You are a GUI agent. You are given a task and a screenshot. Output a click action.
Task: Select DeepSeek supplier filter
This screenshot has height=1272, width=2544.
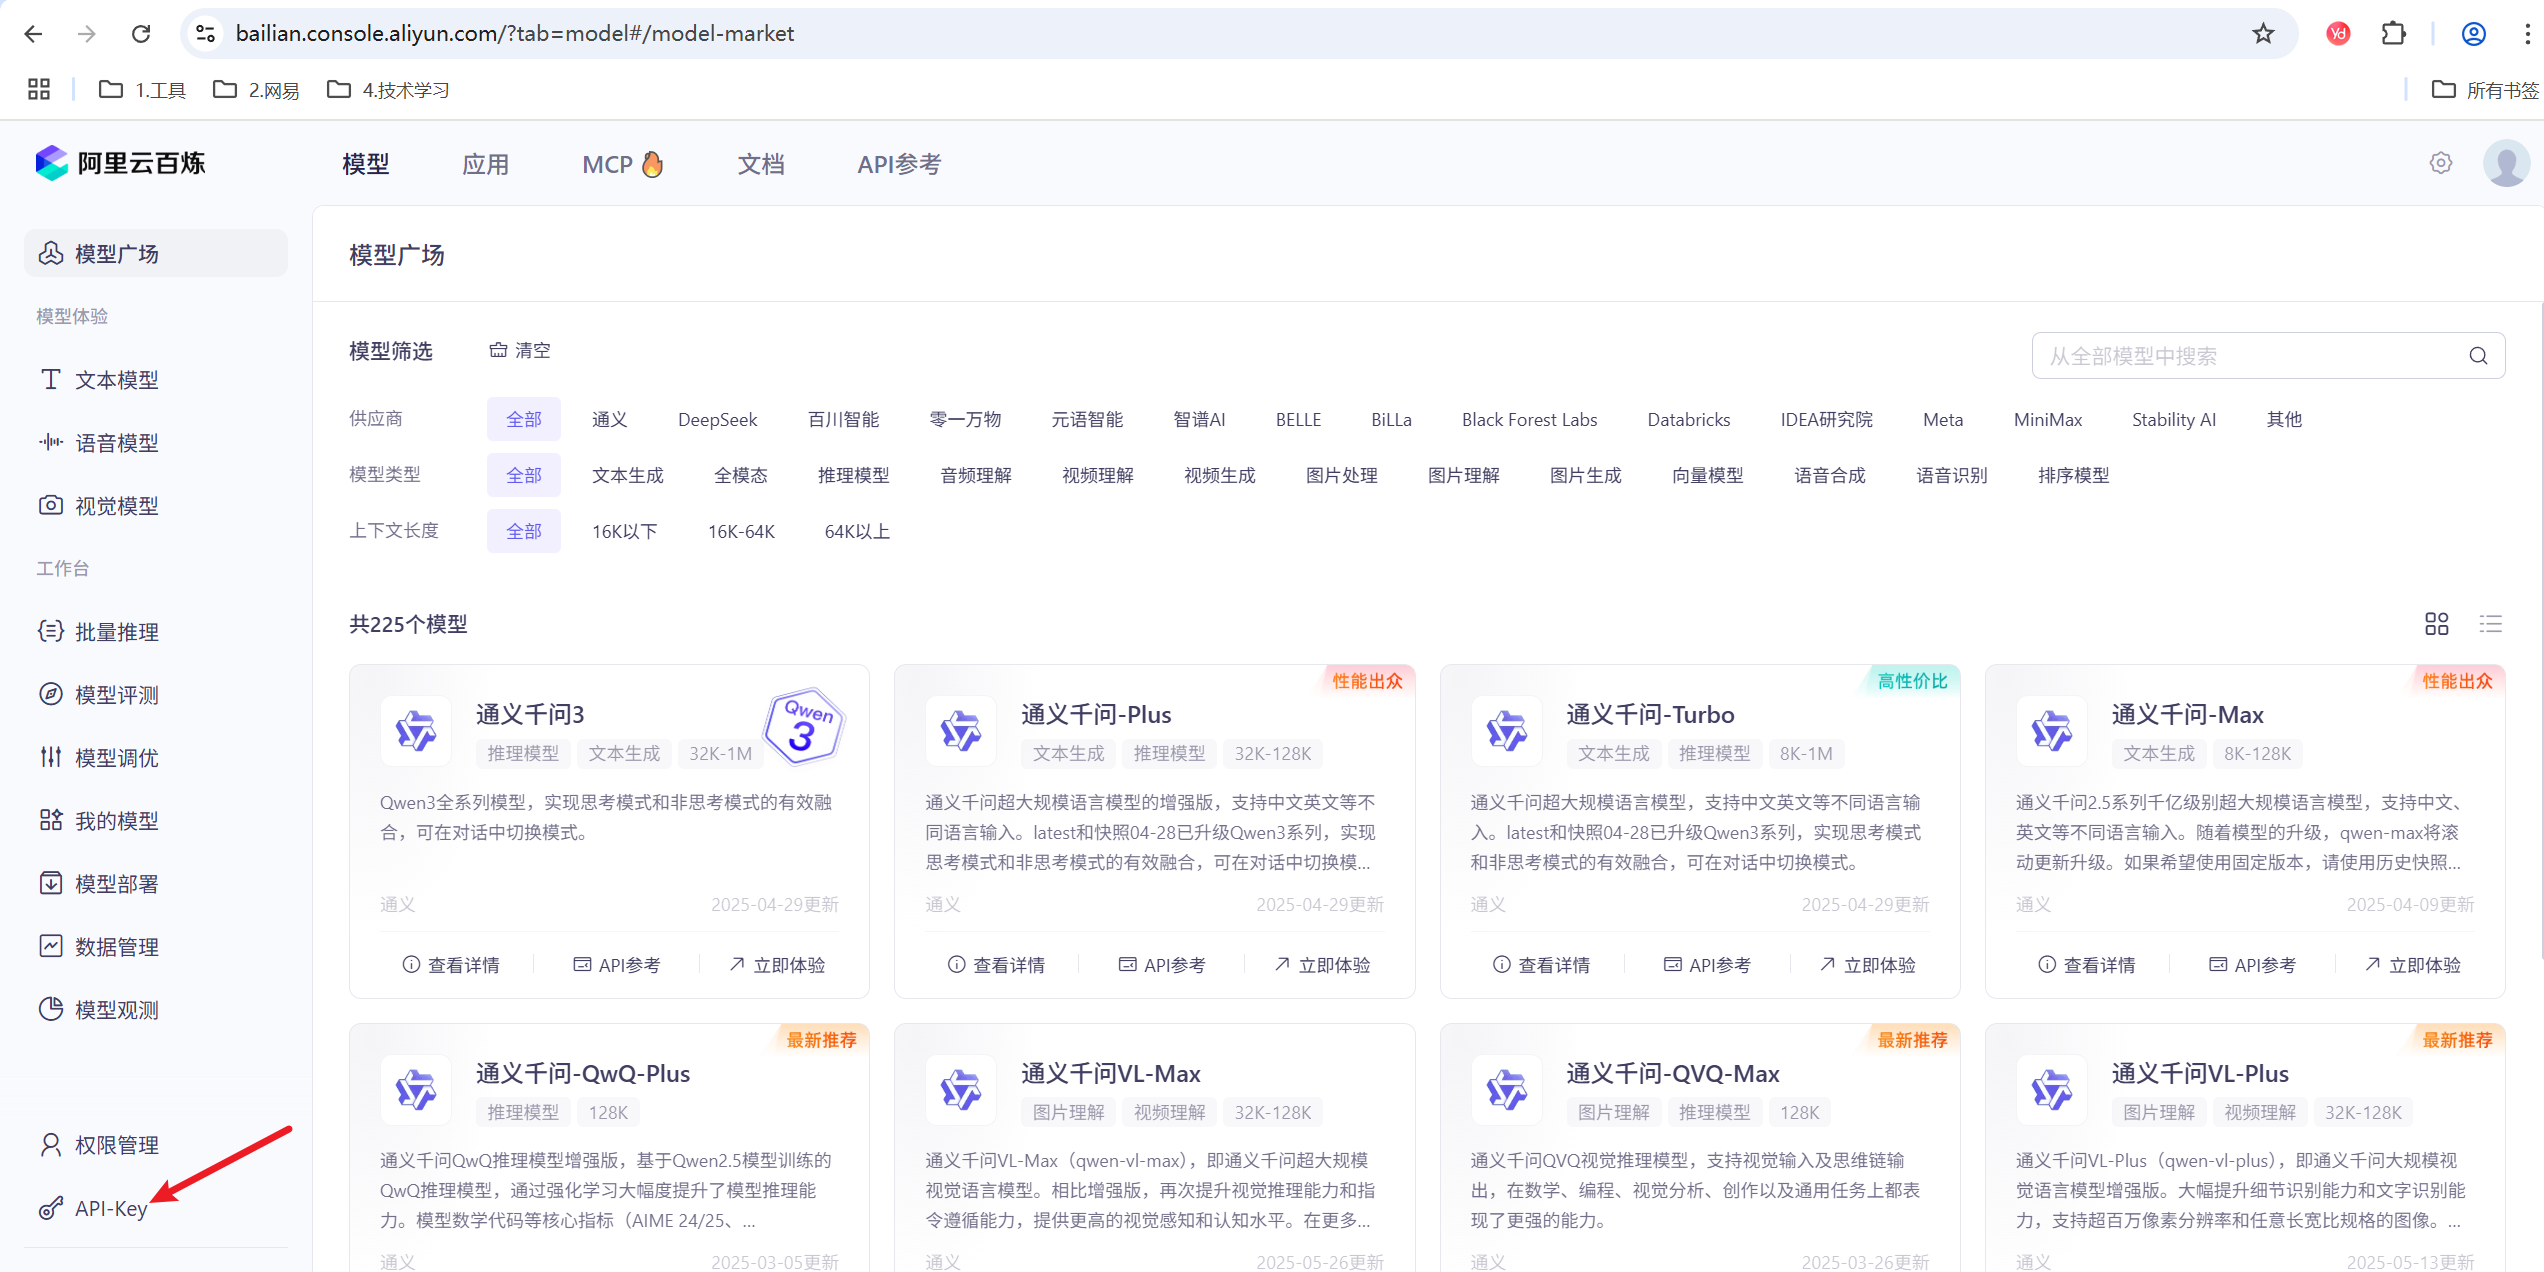pos(717,419)
